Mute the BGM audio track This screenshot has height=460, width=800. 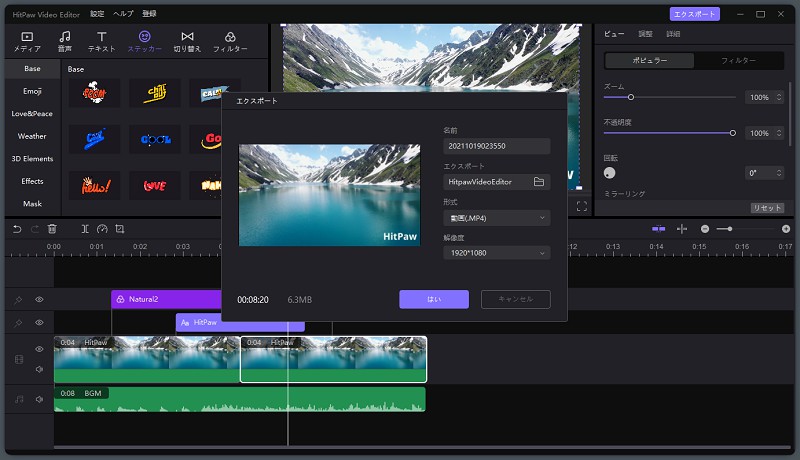tap(40, 399)
